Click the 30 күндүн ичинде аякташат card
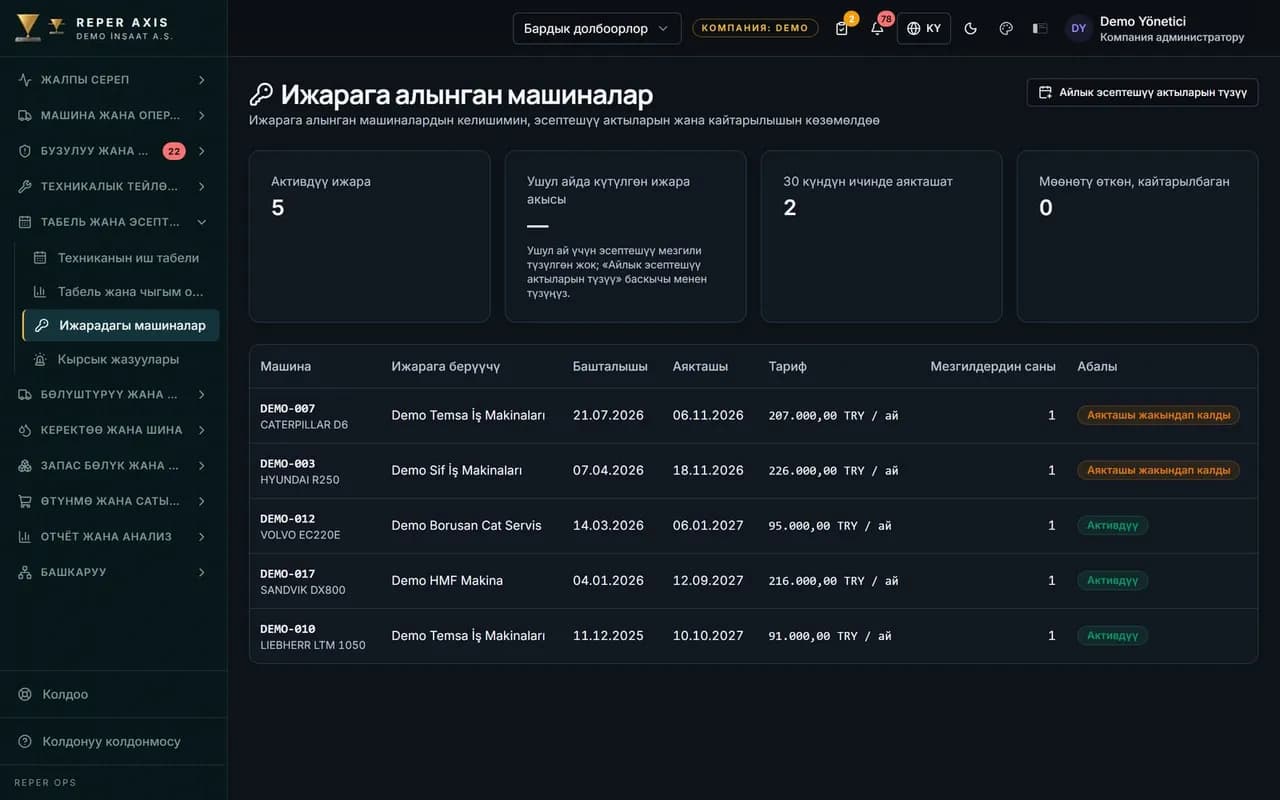Screen dimensions: 1280x800 coord(881,236)
